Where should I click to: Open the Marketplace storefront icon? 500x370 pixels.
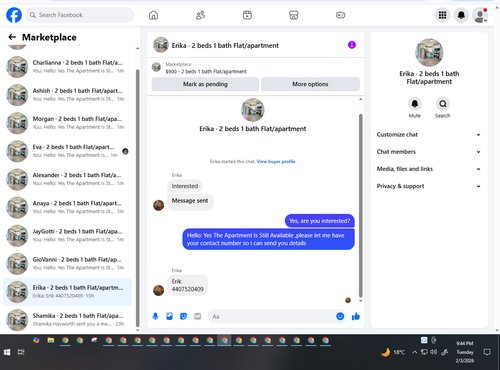pos(294,15)
